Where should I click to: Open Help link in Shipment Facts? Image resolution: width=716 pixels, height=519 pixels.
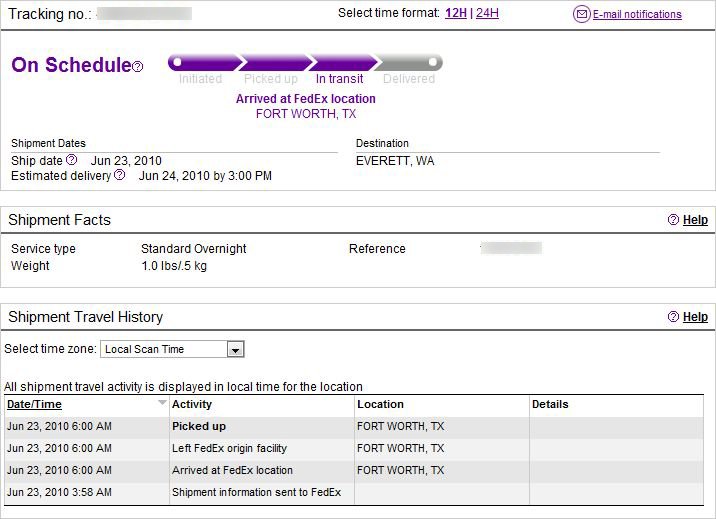[695, 220]
